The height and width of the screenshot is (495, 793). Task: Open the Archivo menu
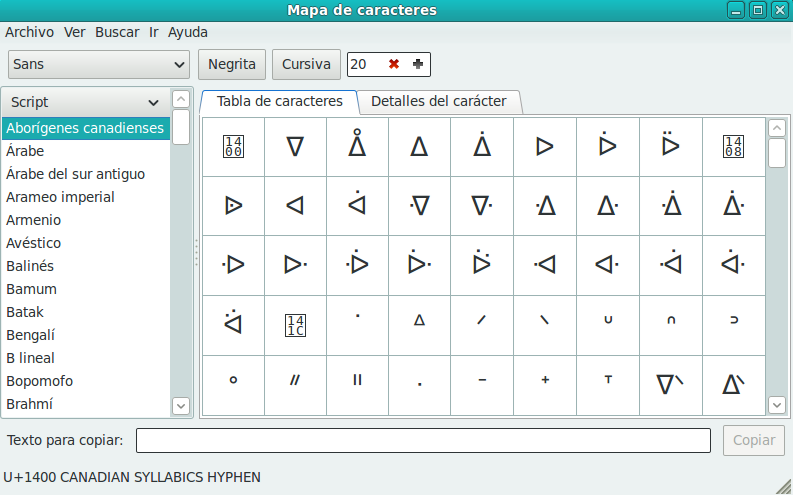pos(29,32)
